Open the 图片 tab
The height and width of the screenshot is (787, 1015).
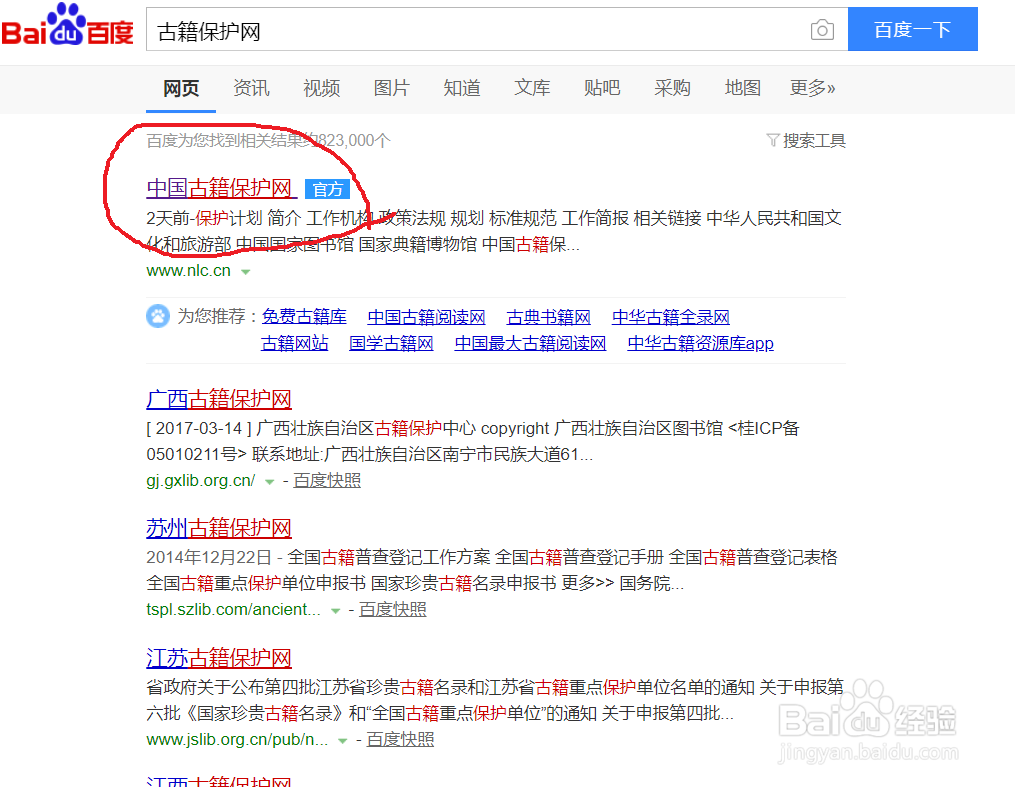[x=392, y=88]
